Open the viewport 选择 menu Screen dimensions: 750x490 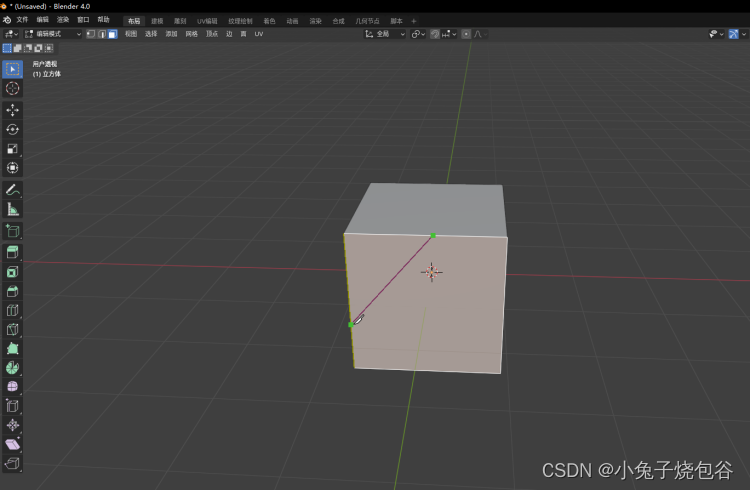[x=151, y=34]
